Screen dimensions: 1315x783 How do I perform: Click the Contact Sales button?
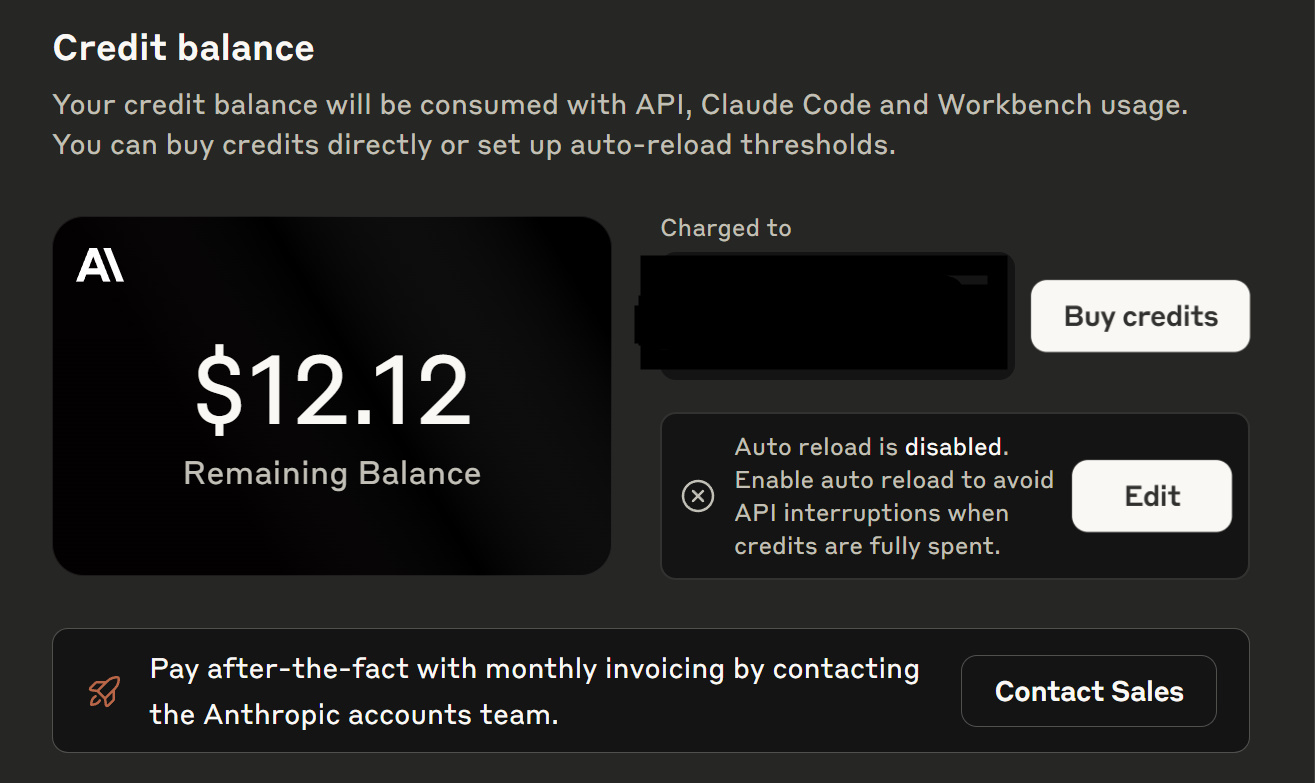tap(1088, 691)
